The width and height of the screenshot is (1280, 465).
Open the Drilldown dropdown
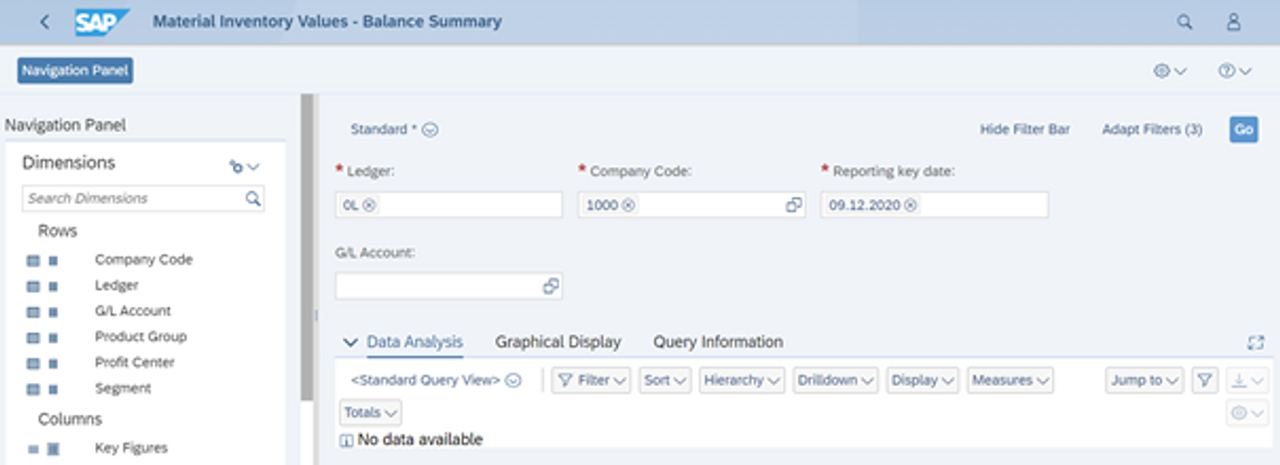pyautogui.click(x=836, y=380)
